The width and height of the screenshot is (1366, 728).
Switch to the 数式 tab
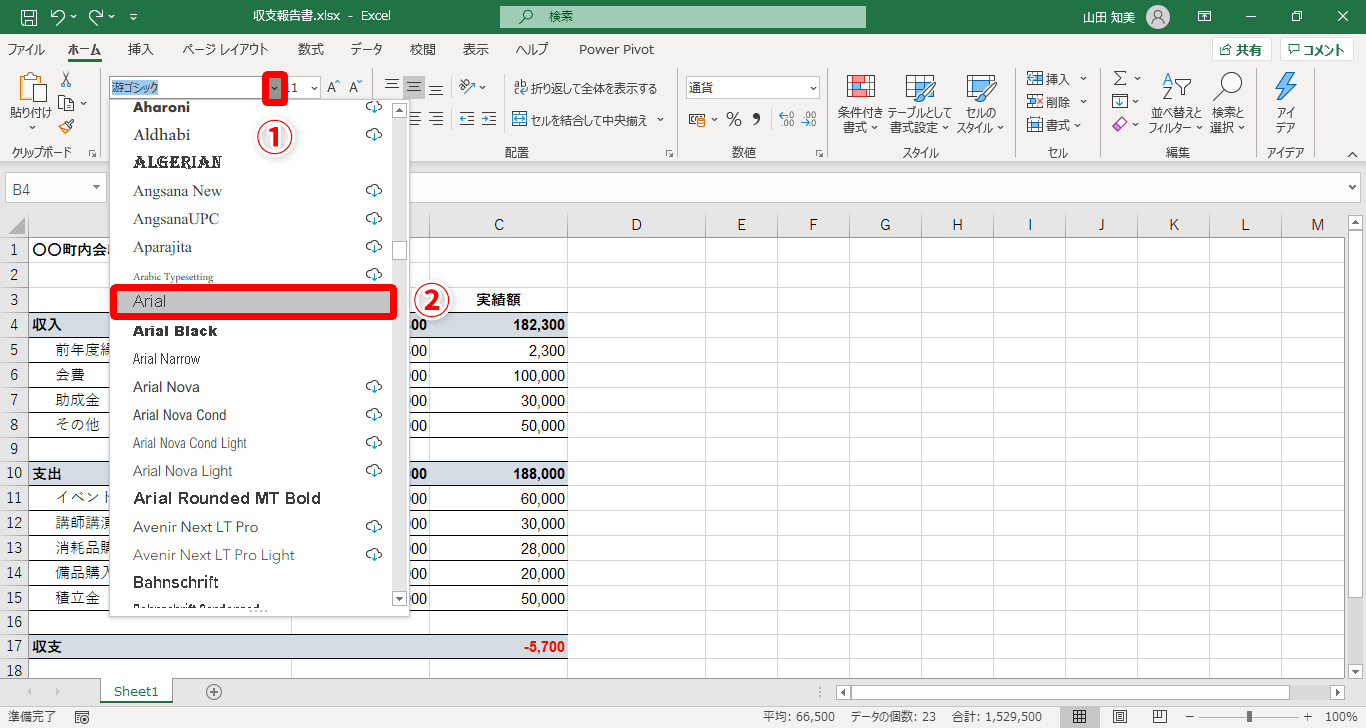311,50
